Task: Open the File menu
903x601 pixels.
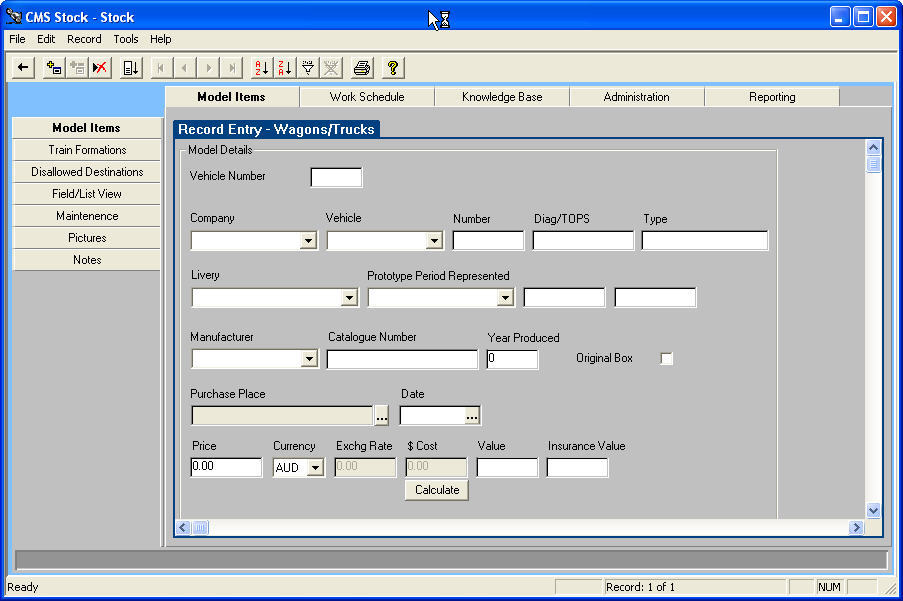Action: point(17,39)
